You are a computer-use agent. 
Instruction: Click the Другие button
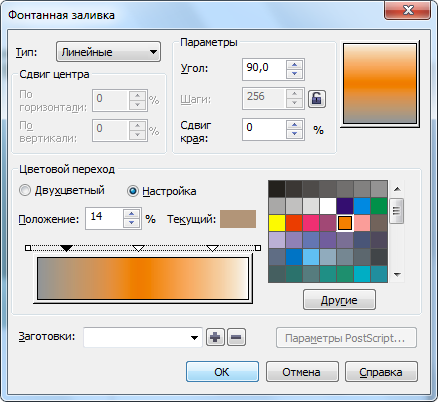pos(339,300)
